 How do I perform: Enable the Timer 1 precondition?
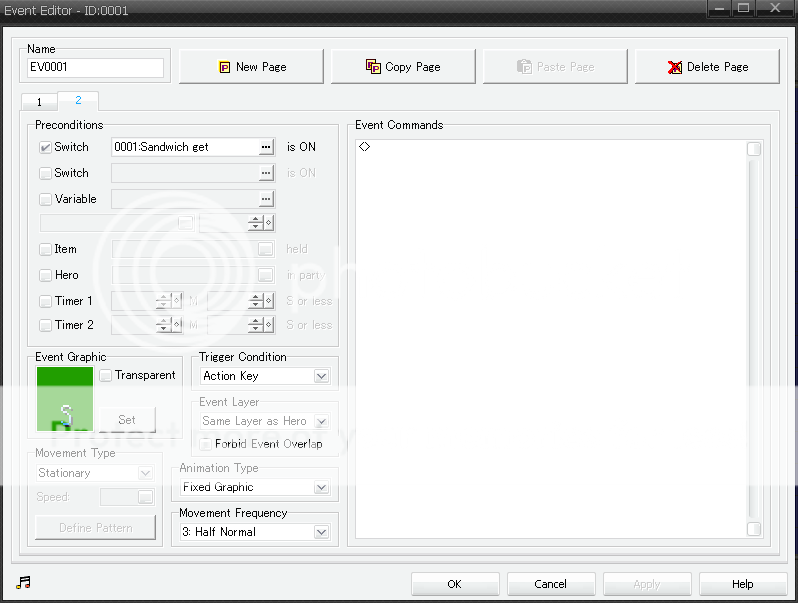pos(45,301)
